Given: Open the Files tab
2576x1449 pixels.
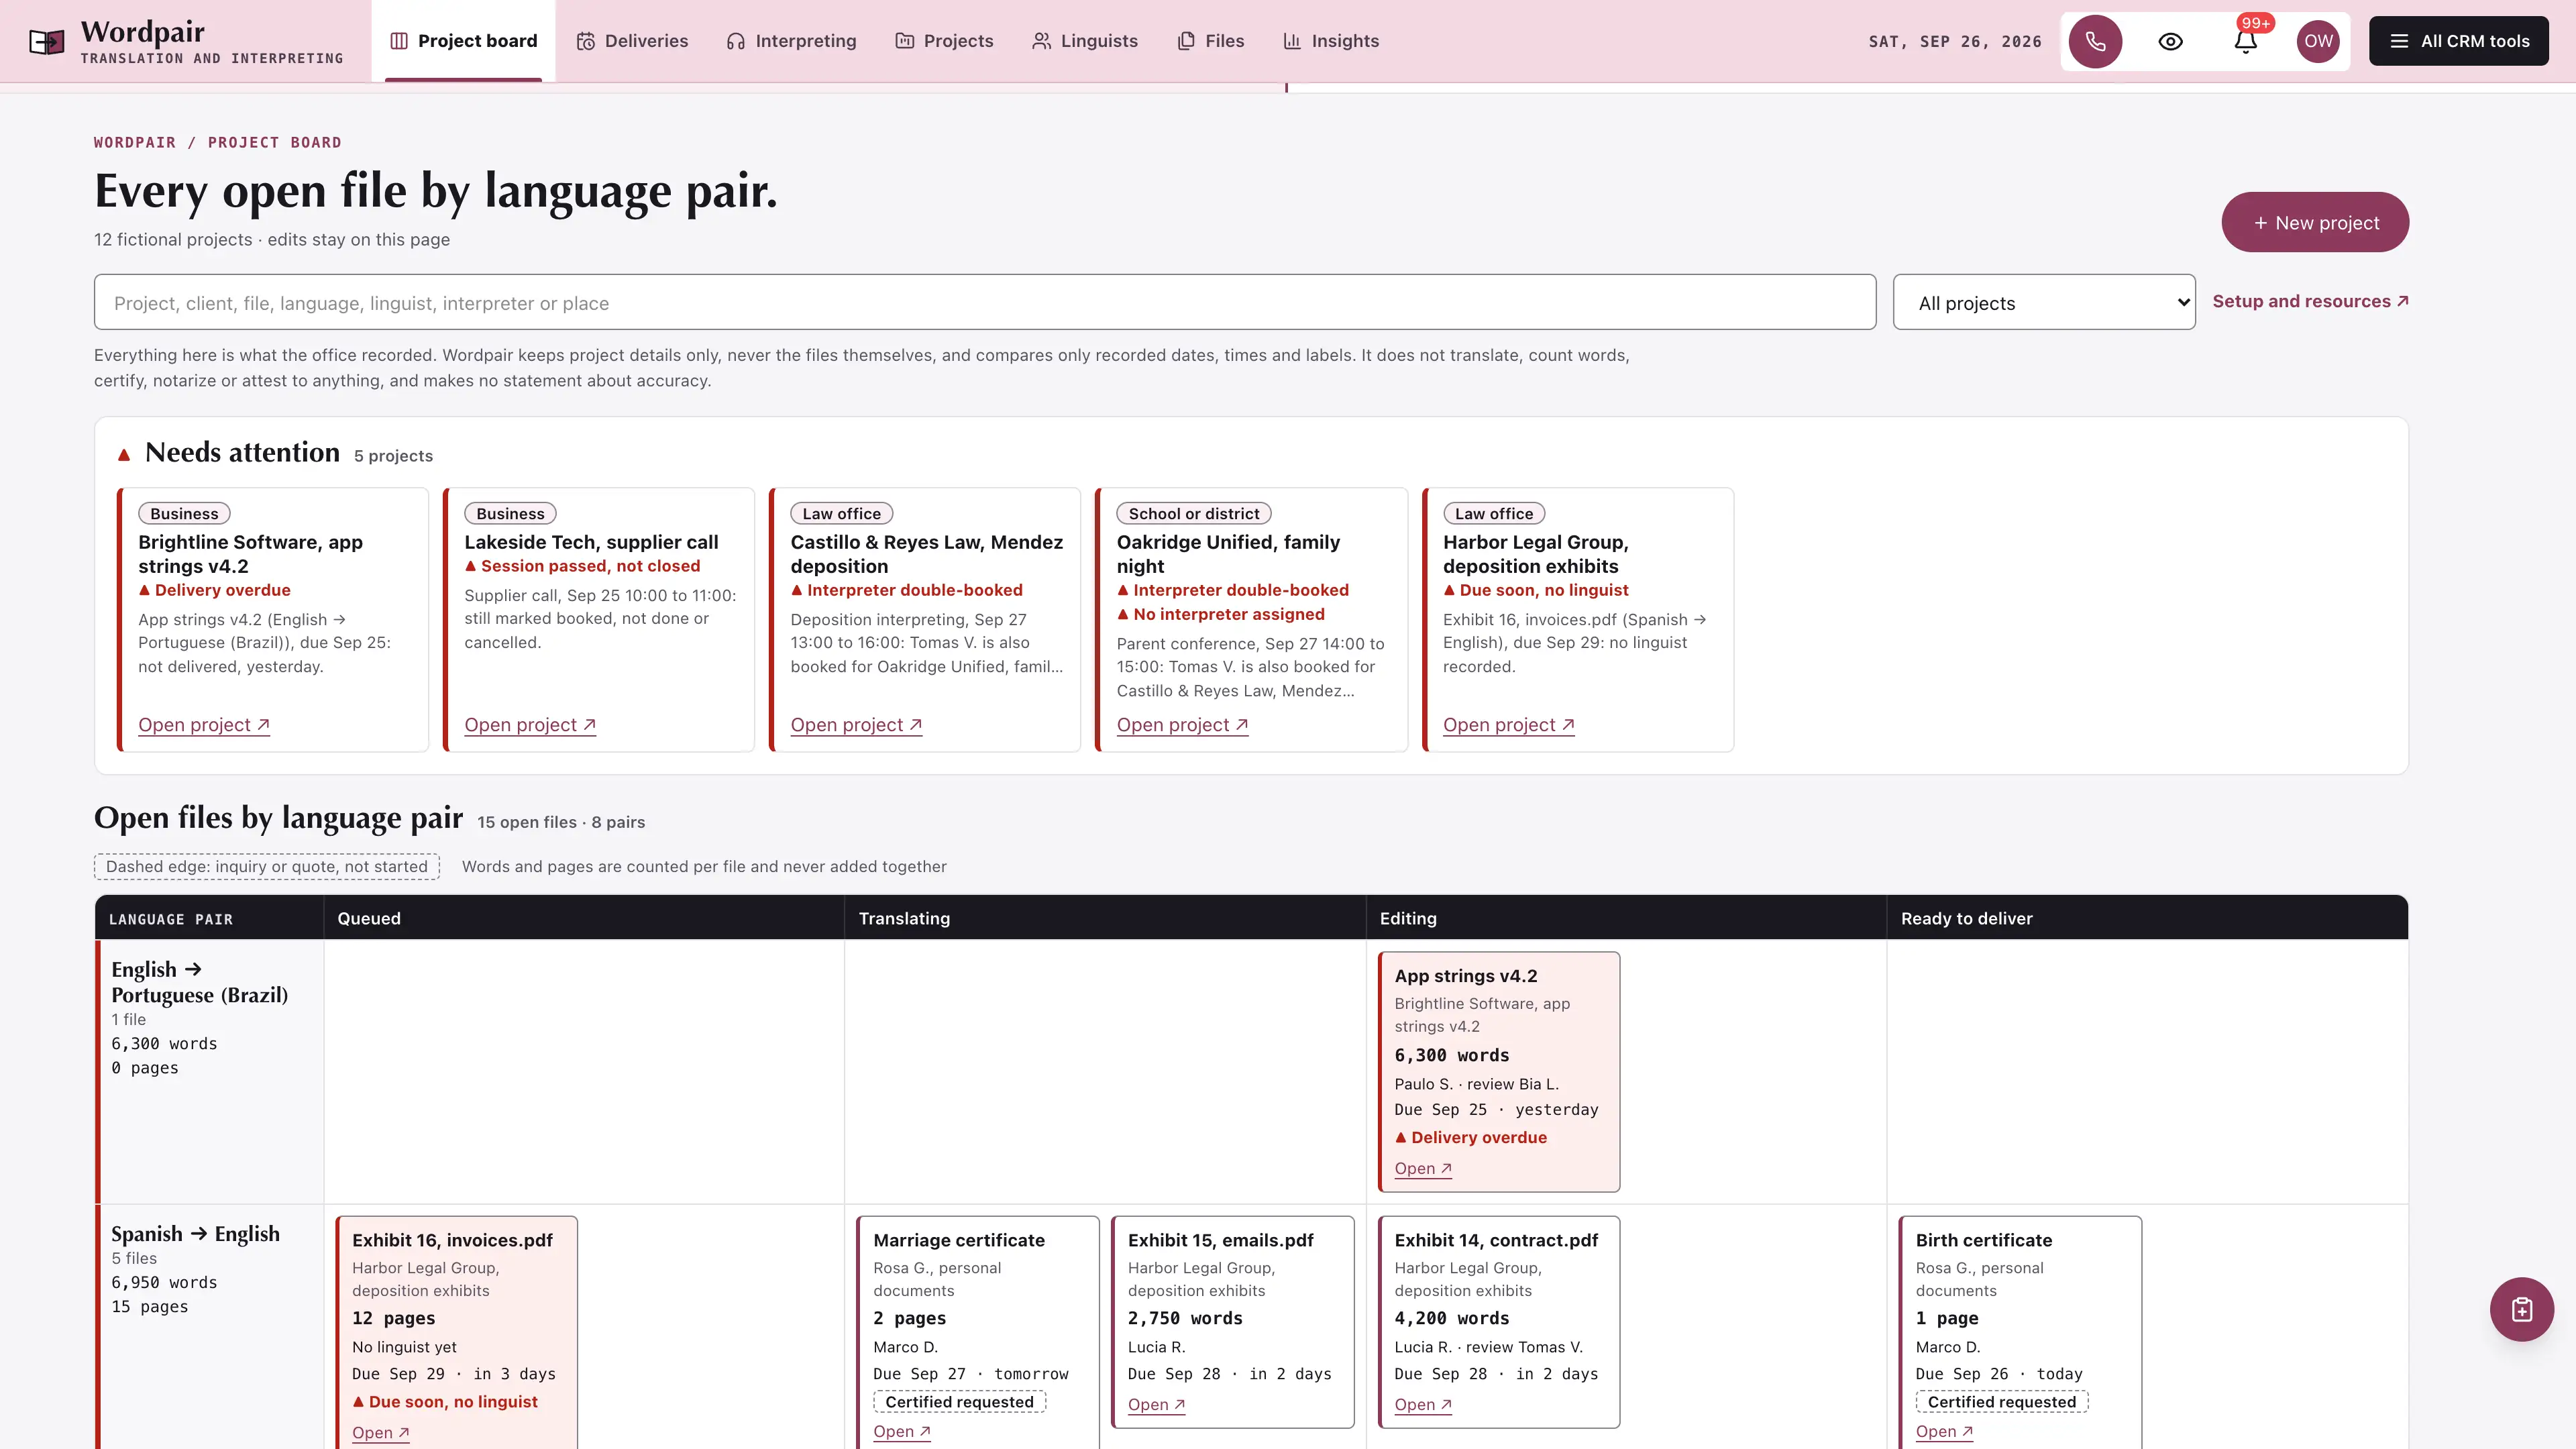Looking at the screenshot, I should pyautogui.click(x=1211, y=41).
